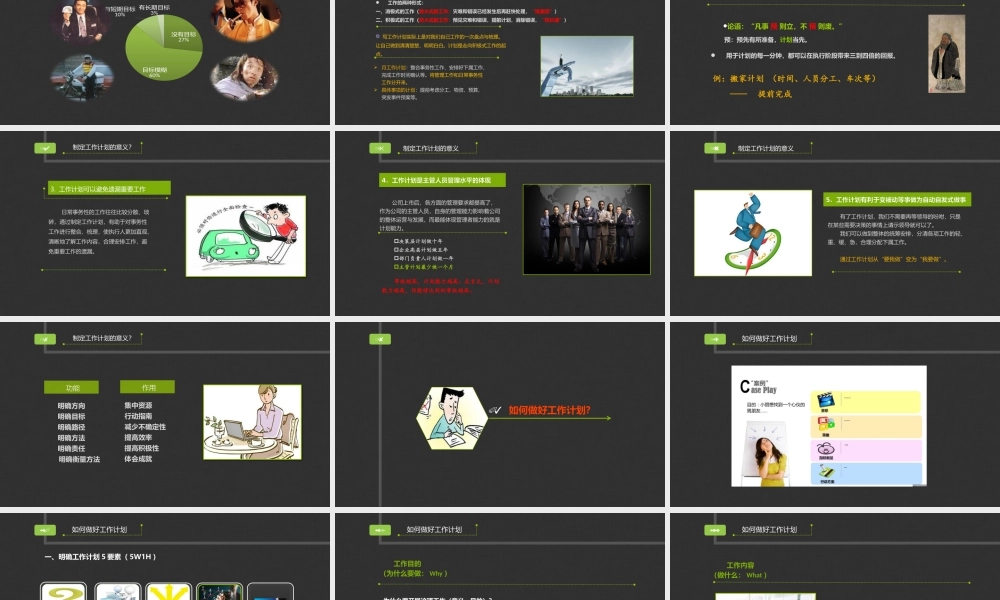Click the pink panel's cloud sketch icon
Viewport: 1000px width, 600px height.
coord(827,449)
